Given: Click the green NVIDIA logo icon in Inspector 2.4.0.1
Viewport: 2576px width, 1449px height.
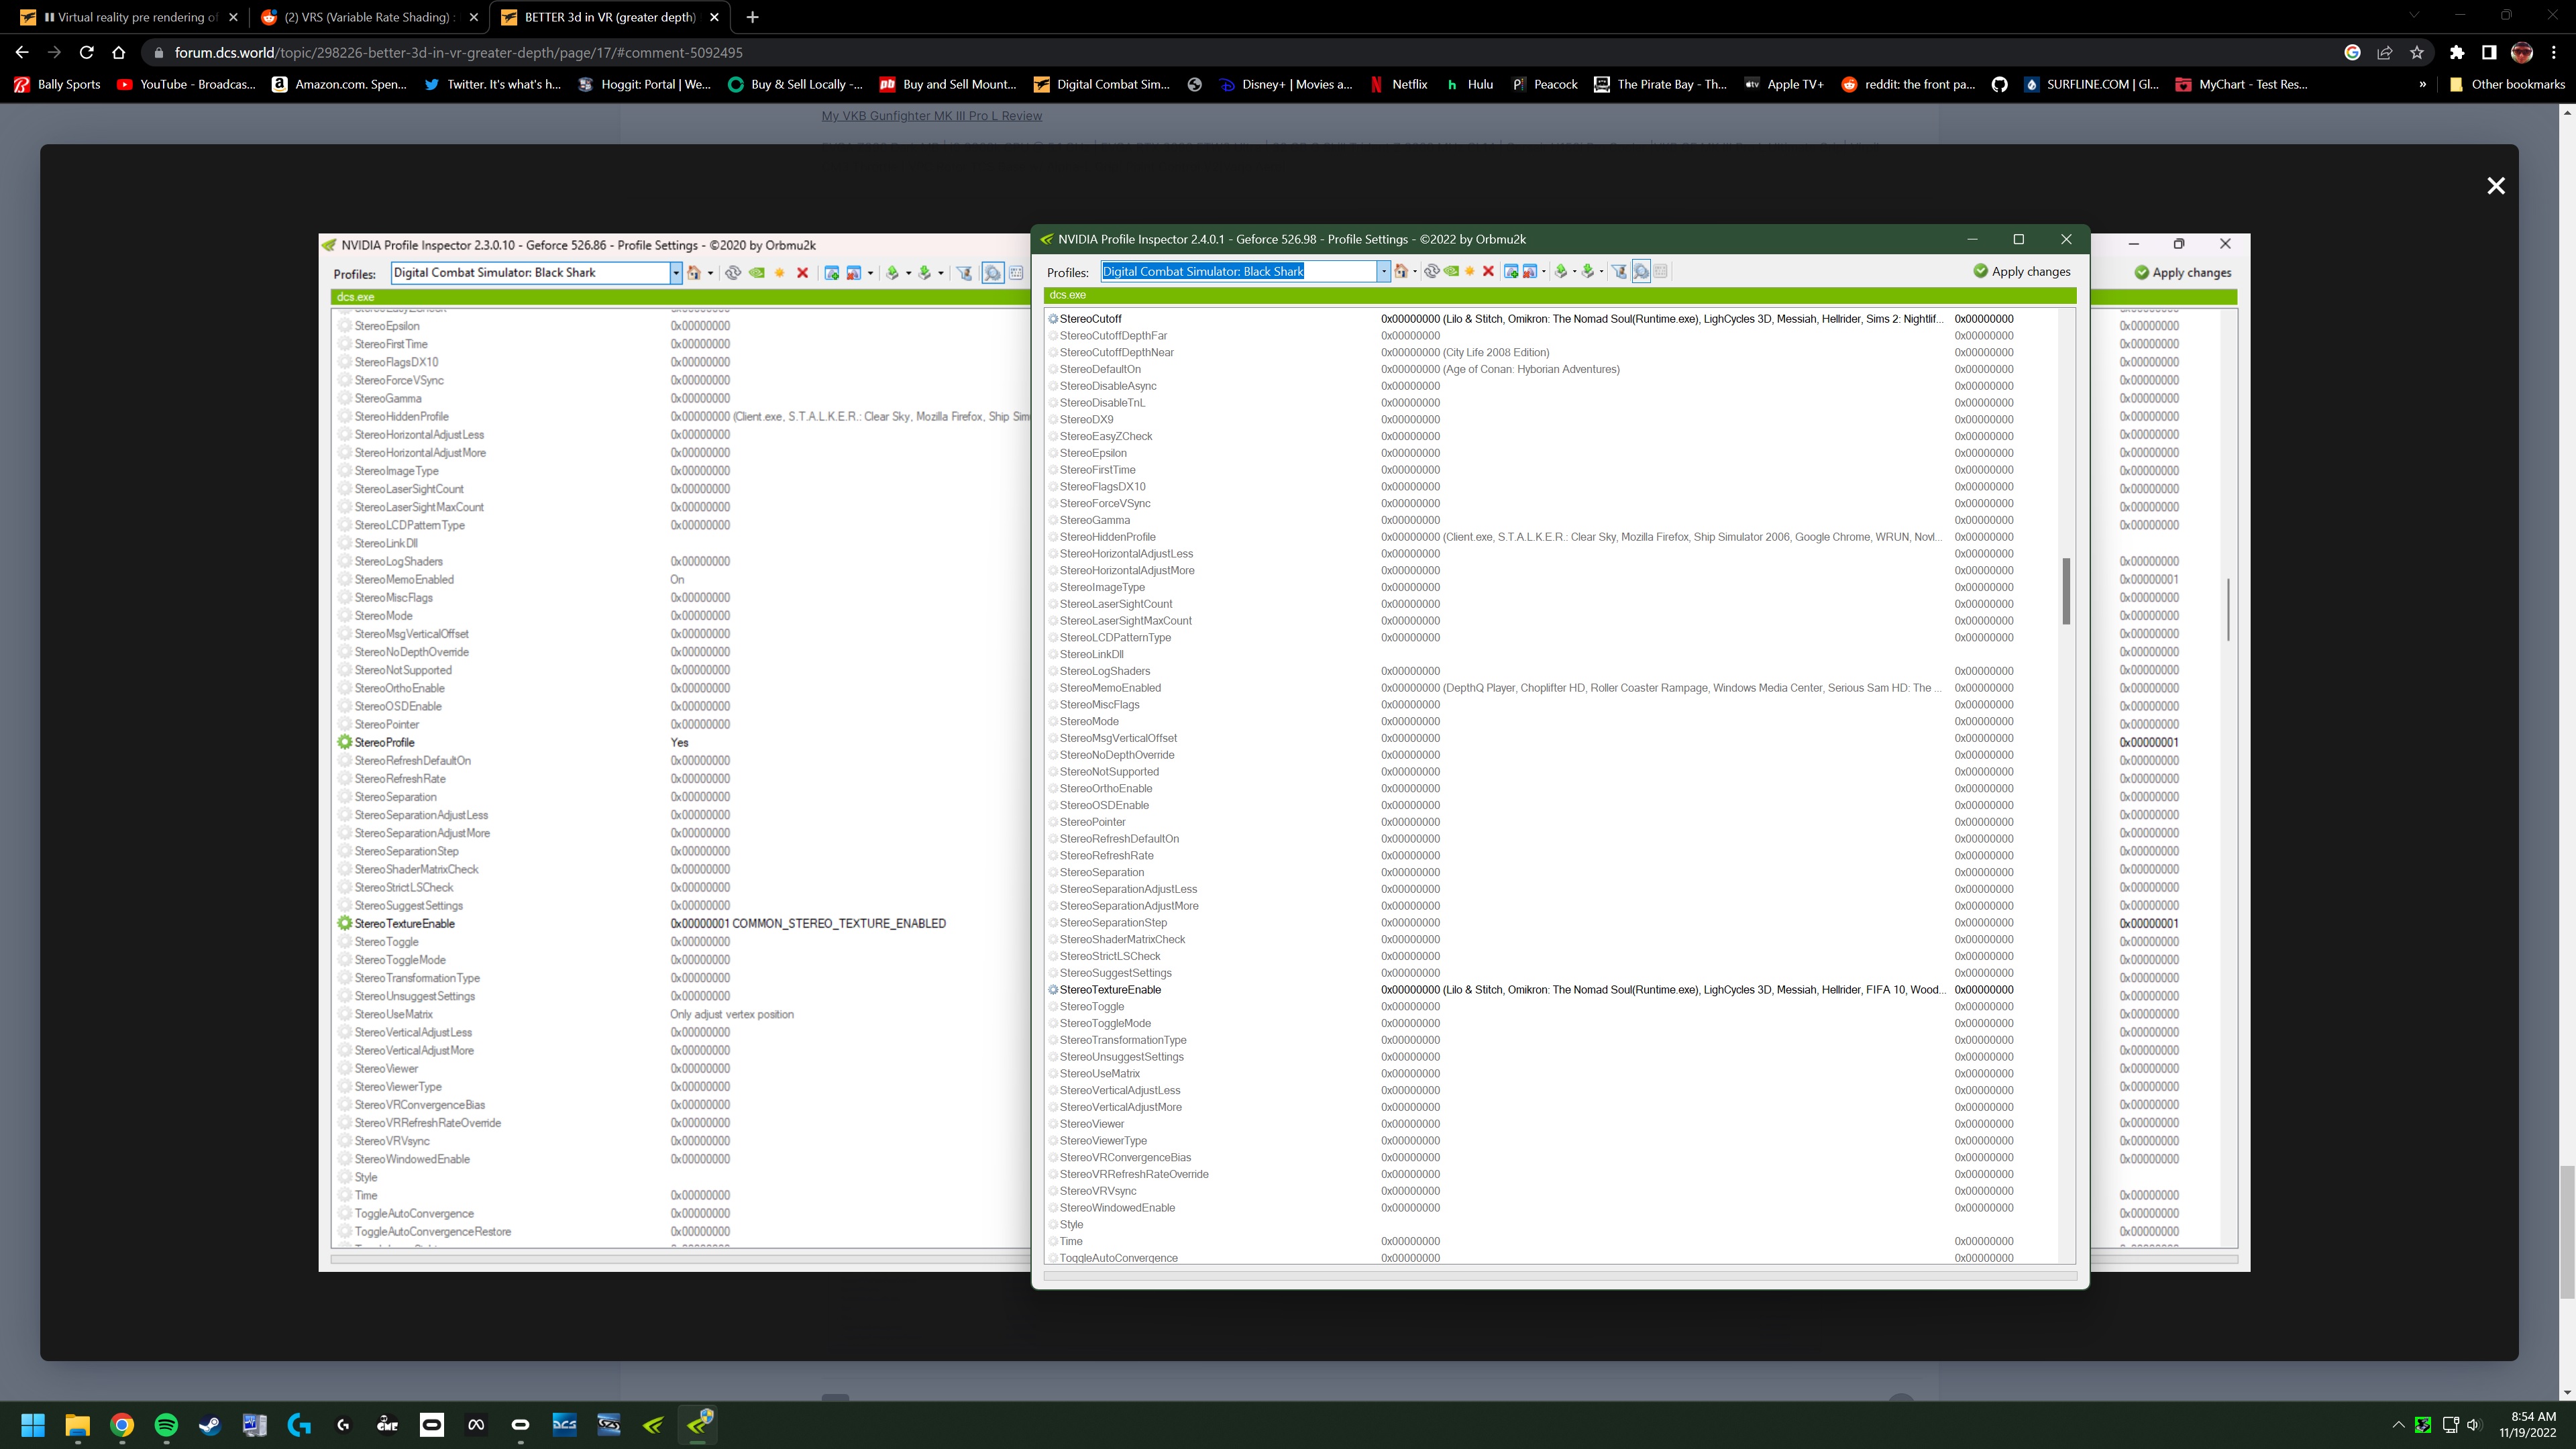Looking at the screenshot, I should (1451, 271).
